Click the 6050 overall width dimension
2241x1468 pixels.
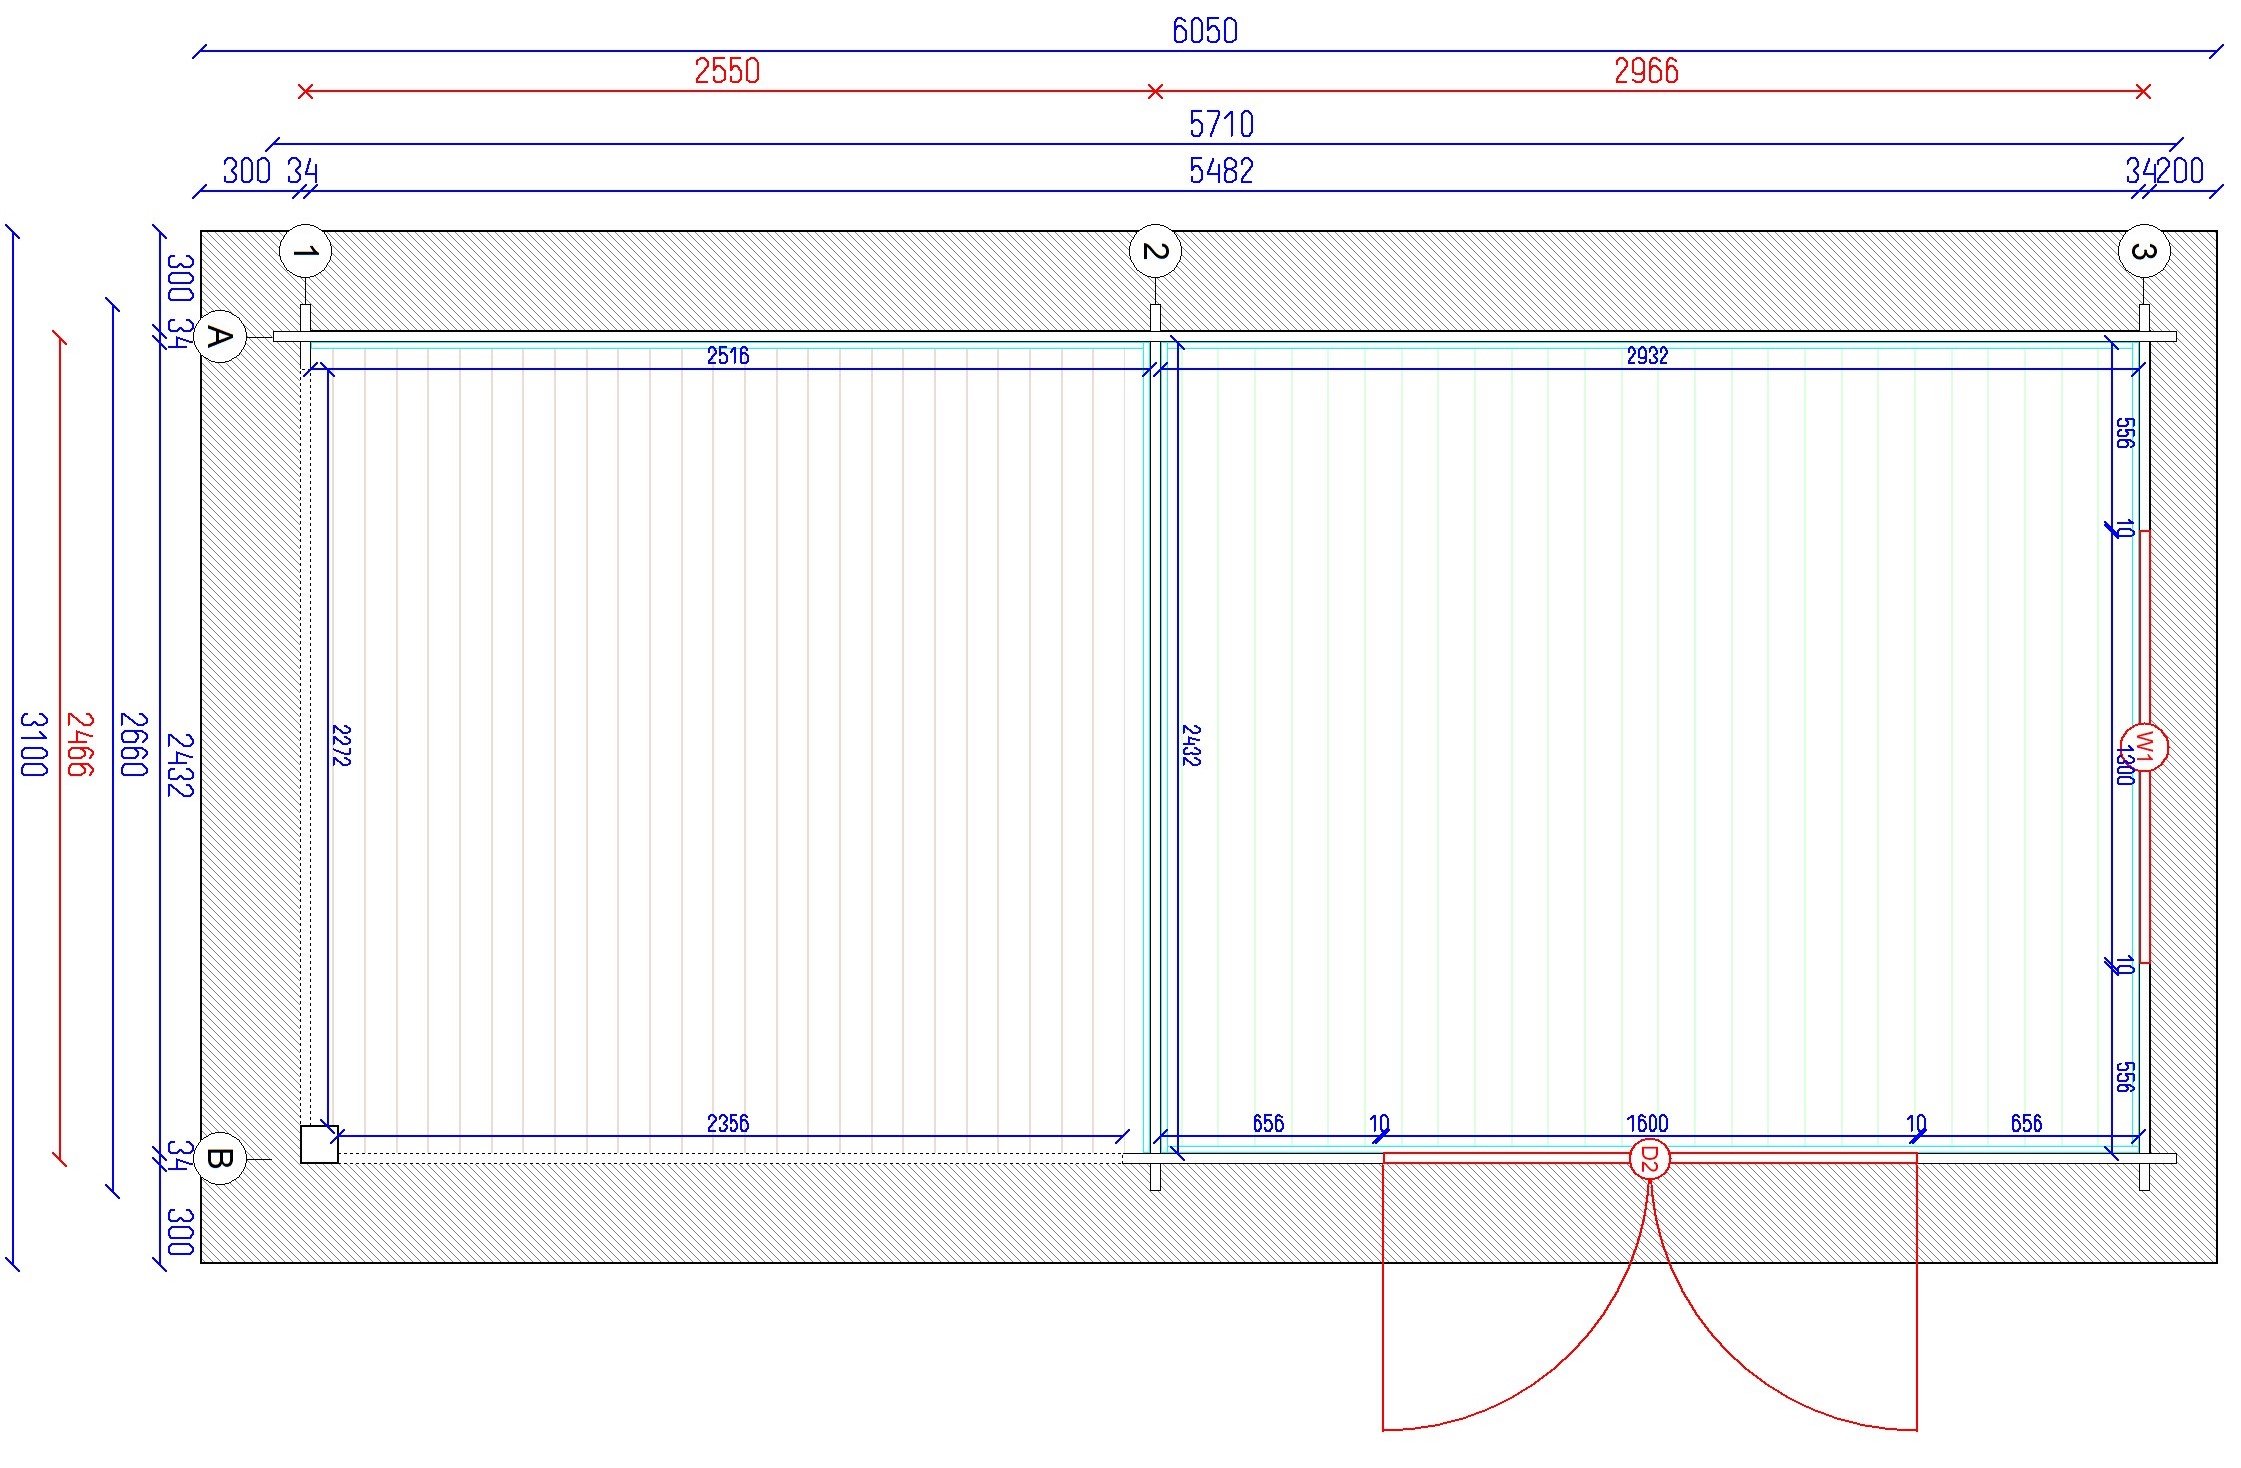pos(1204,32)
